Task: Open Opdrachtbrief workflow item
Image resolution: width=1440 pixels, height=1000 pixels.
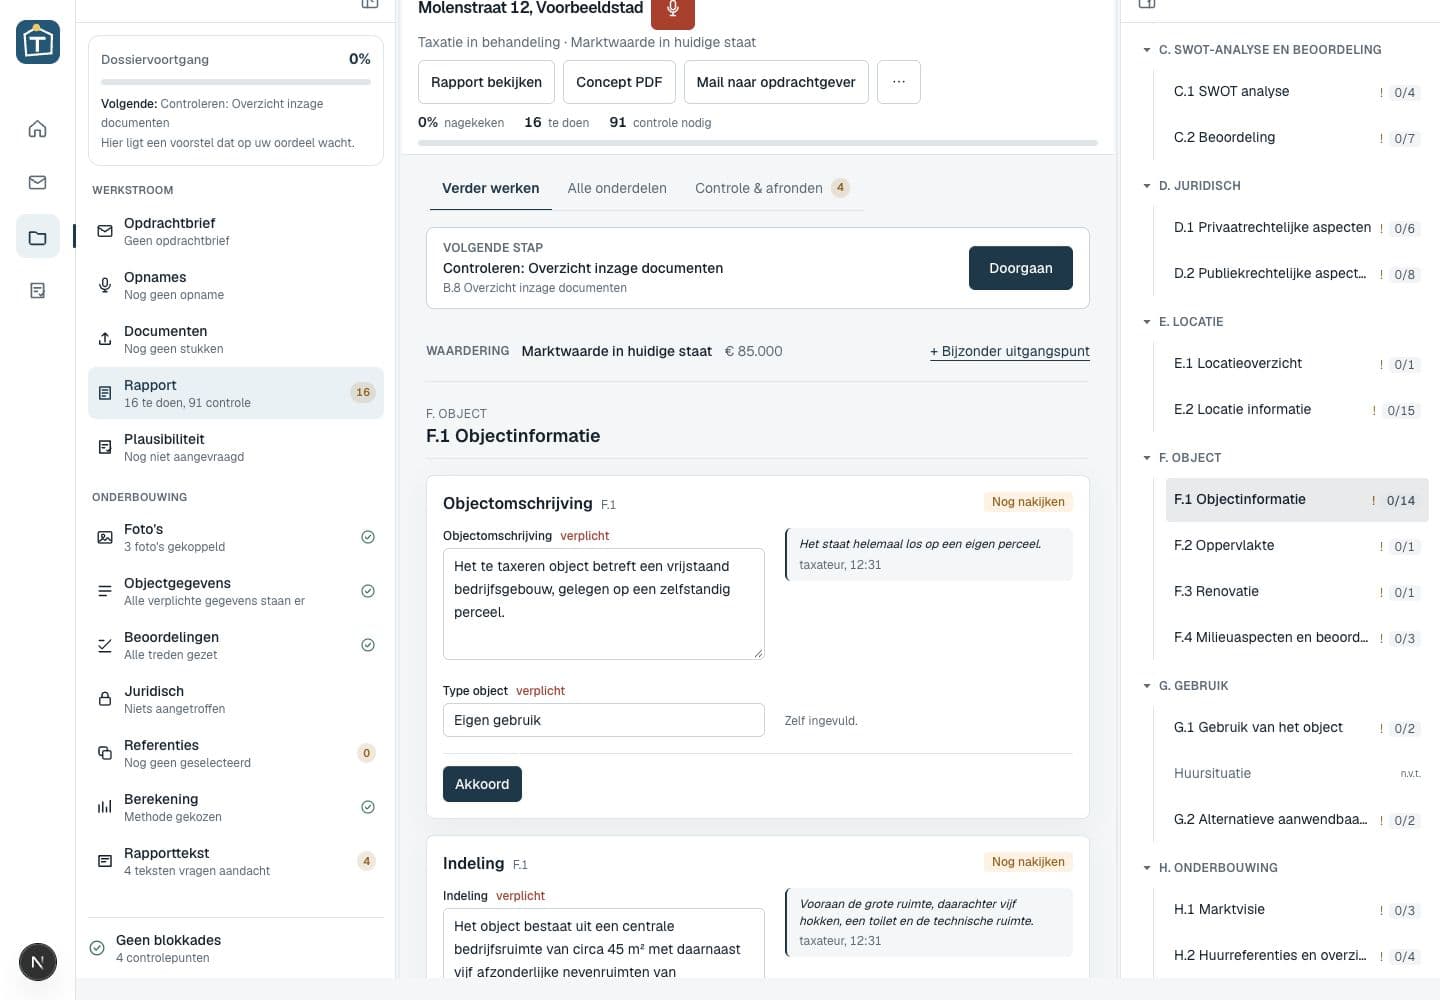Action: tap(236, 231)
